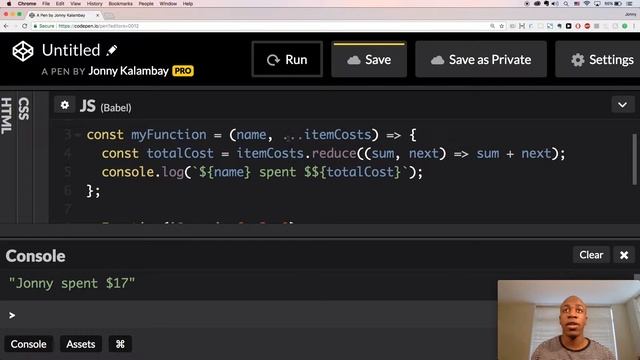This screenshot has height=360, width=640.
Task: Save the pen
Action: click(369, 59)
